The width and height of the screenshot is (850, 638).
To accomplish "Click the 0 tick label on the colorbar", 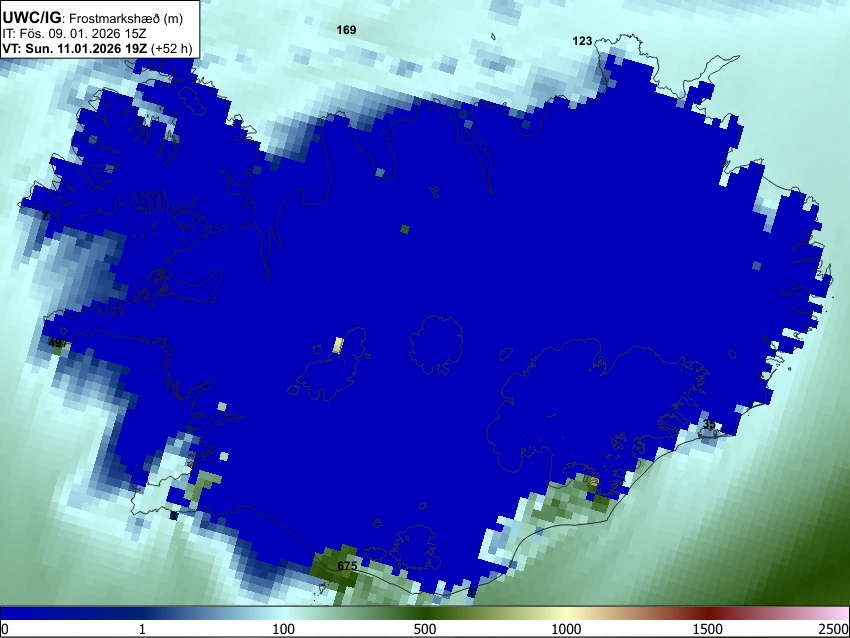I will [x=5, y=629].
